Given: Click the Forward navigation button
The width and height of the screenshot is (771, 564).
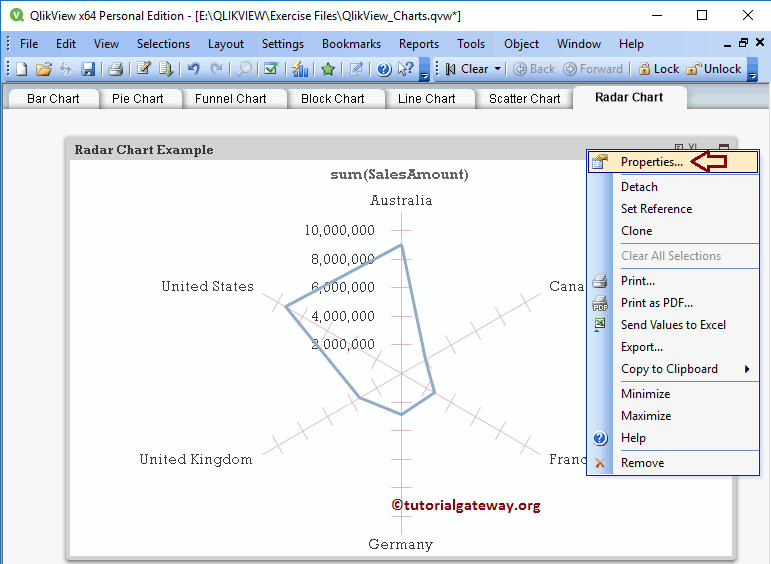Looking at the screenshot, I should point(593,69).
